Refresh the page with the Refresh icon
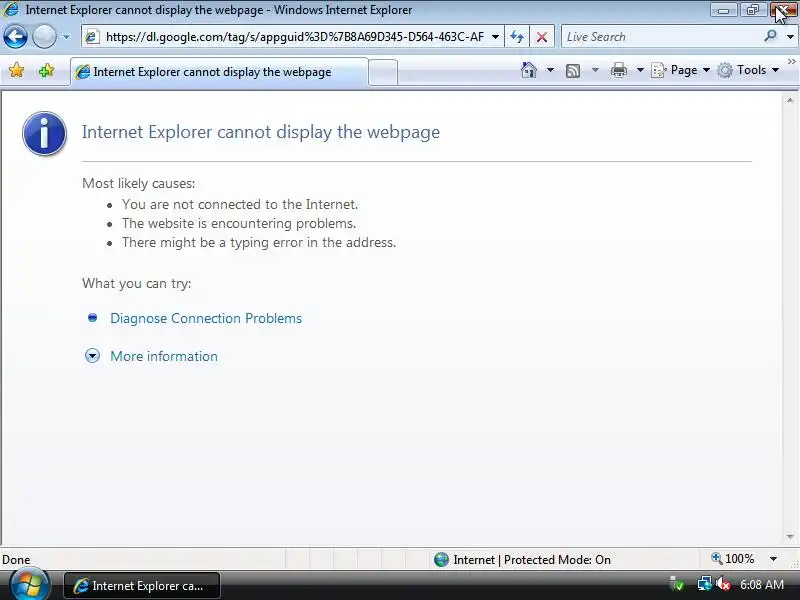The height and width of the screenshot is (600, 800). (517, 37)
